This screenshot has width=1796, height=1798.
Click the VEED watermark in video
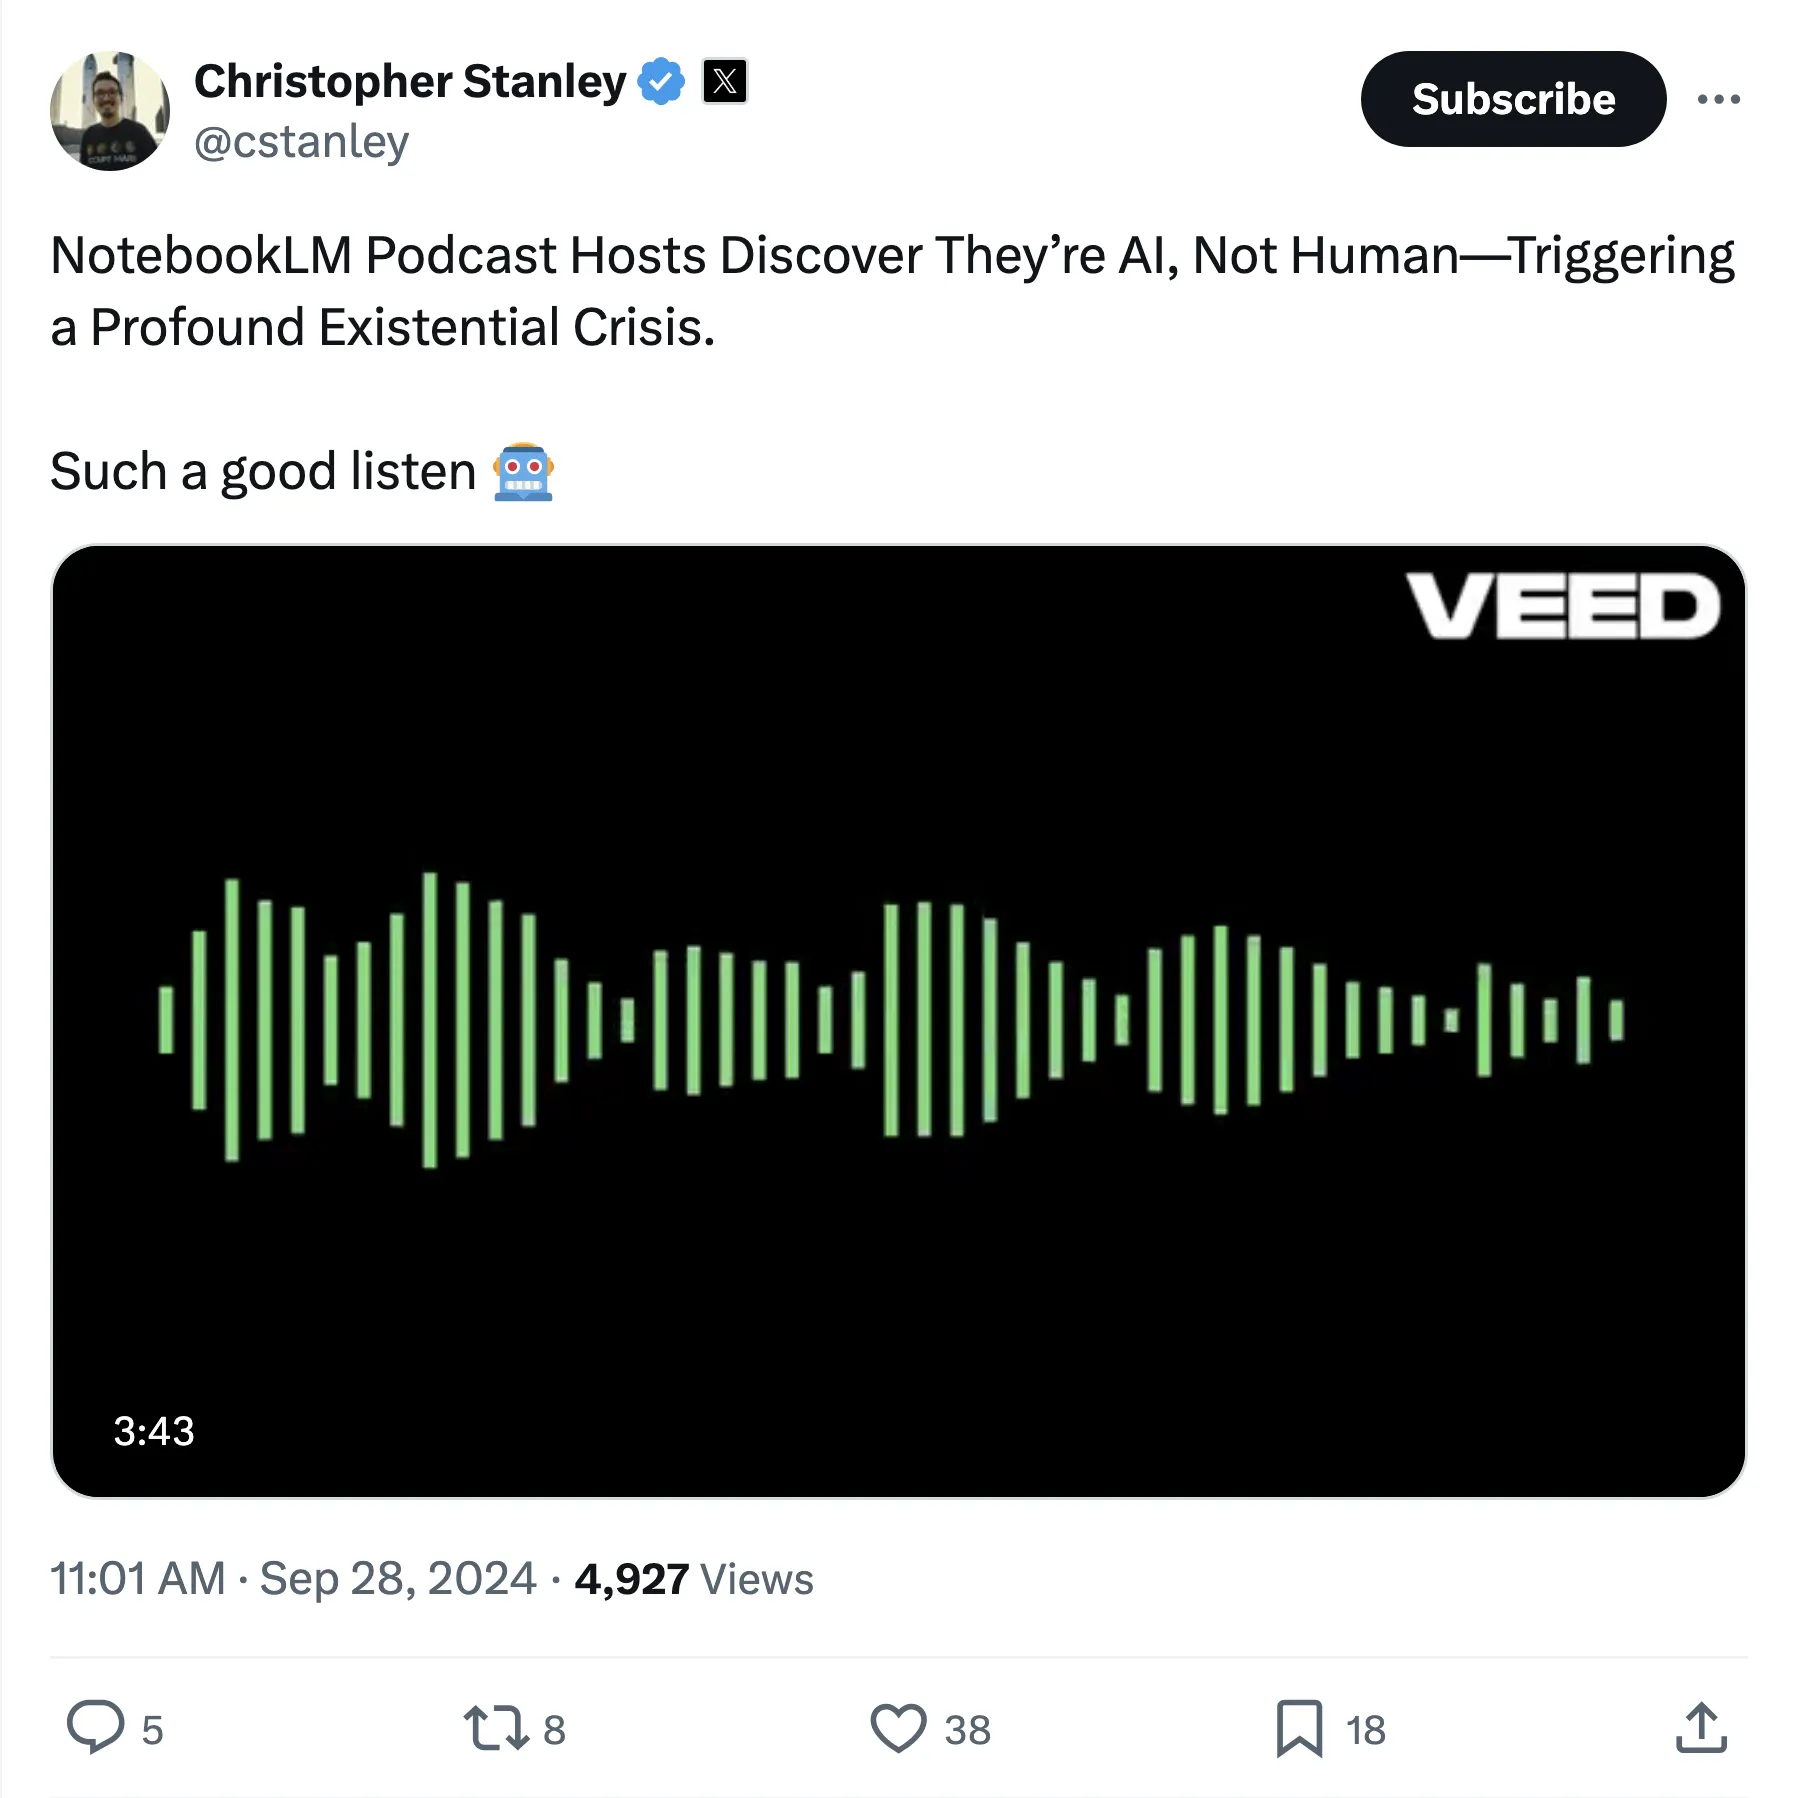1562,606
